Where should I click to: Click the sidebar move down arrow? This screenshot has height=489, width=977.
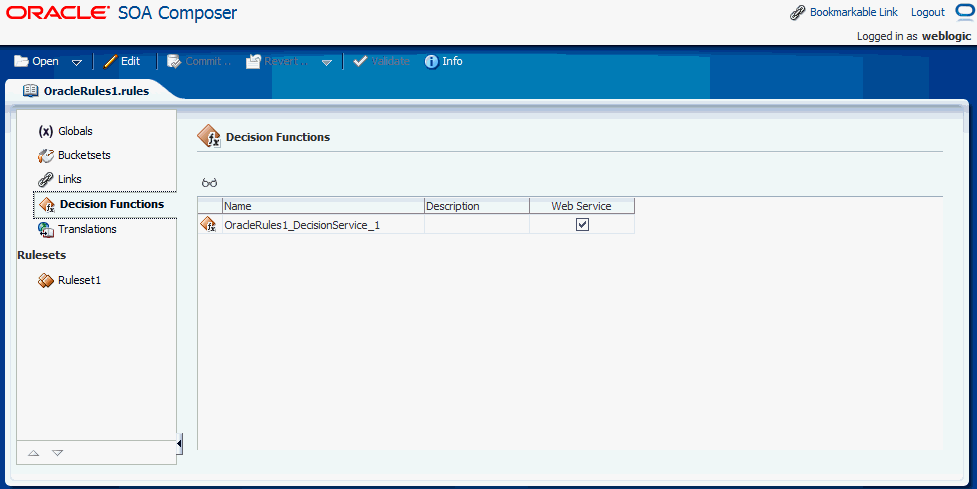coord(57,453)
